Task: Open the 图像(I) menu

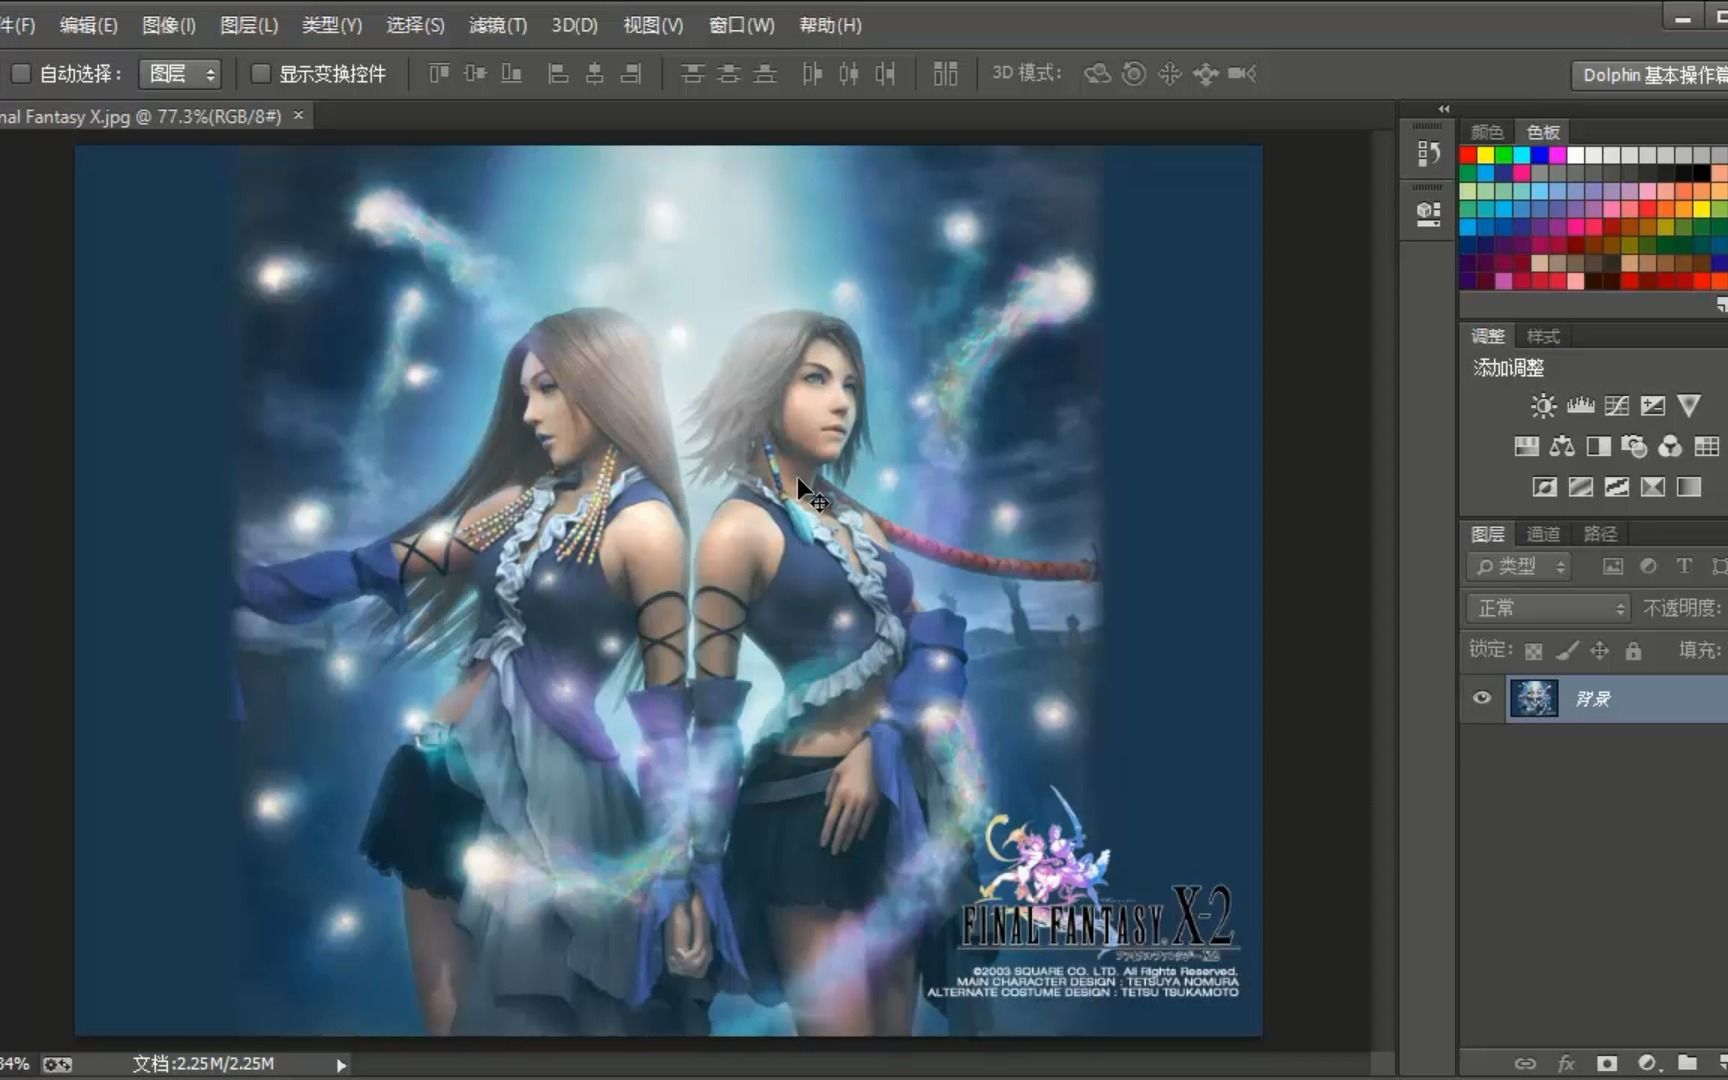Action: [x=169, y=25]
